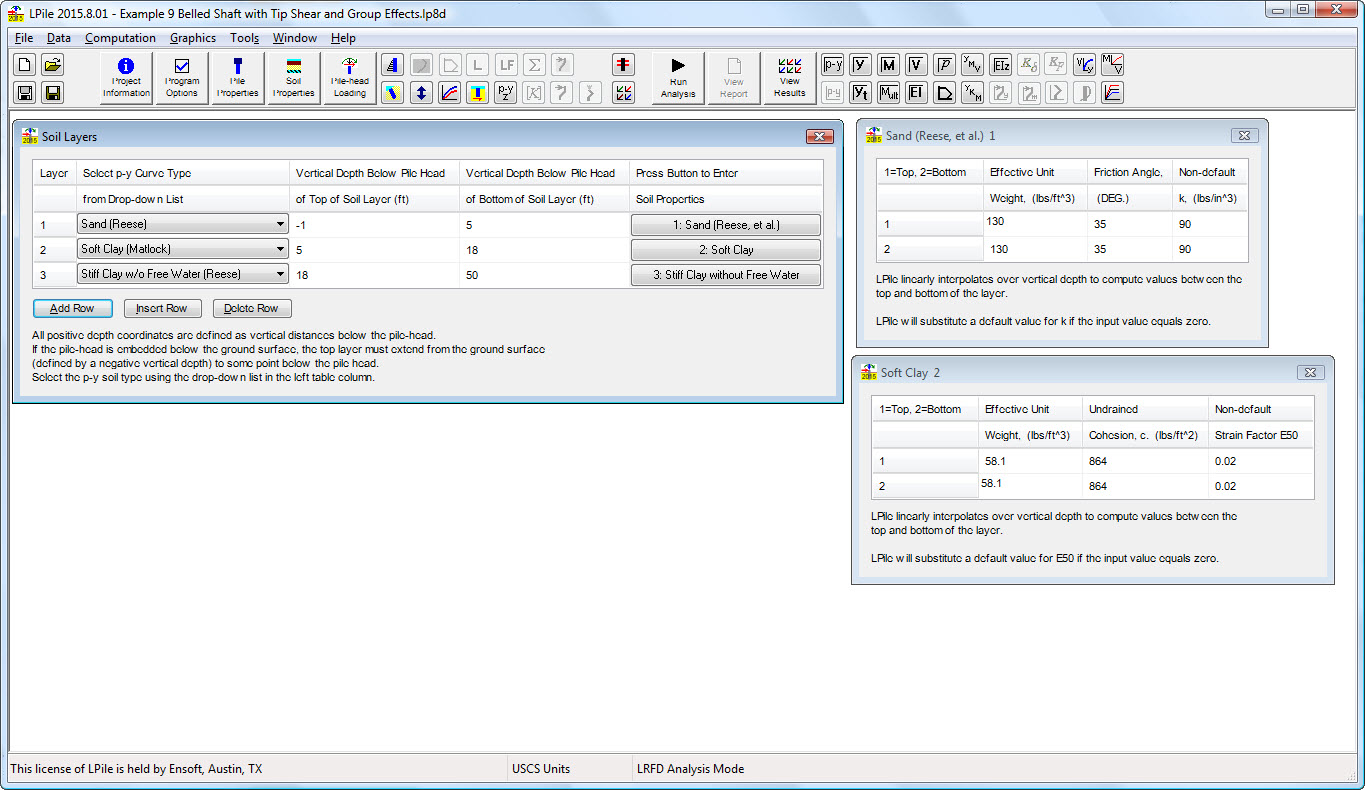Open Pile Properties from the toolbar

(x=237, y=78)
